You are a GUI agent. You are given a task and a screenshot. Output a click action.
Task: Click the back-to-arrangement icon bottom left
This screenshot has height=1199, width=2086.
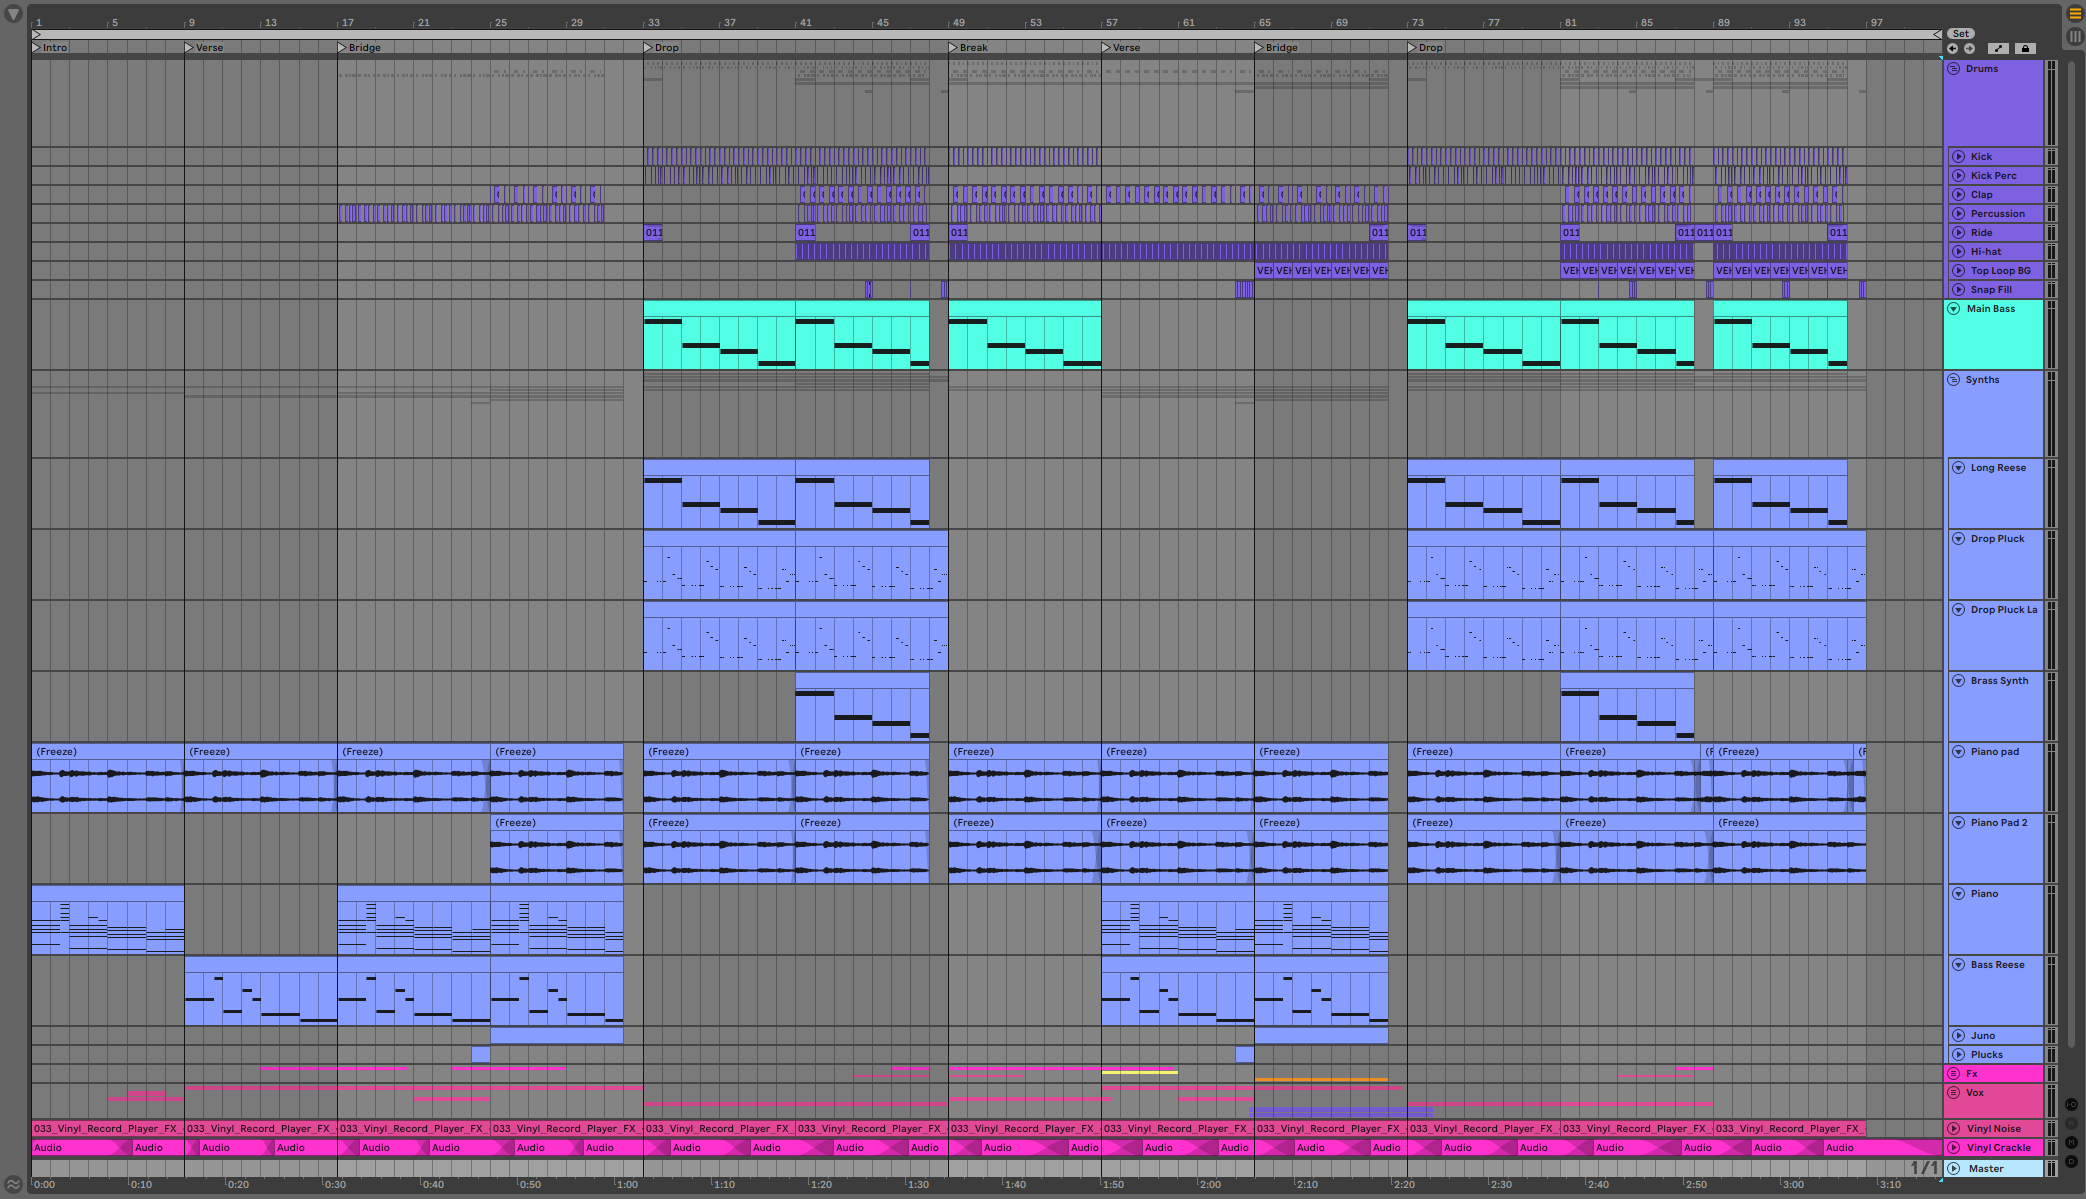[13, 1184]
